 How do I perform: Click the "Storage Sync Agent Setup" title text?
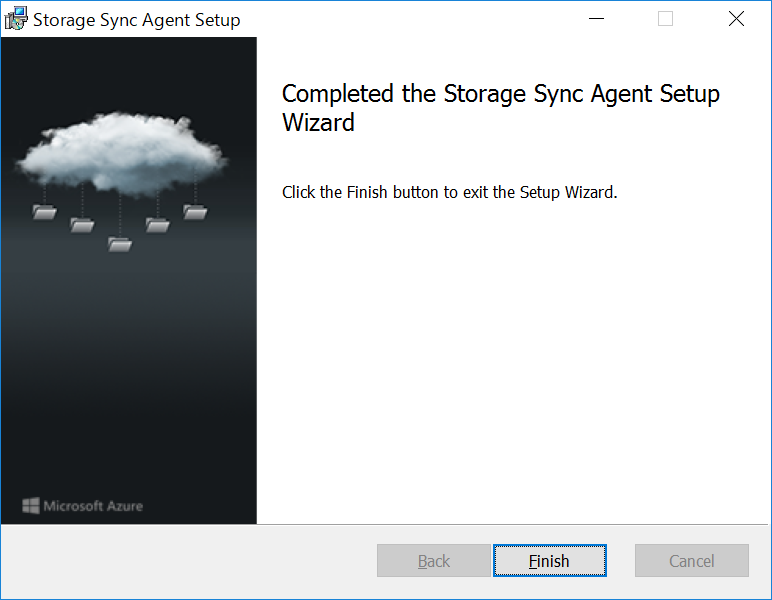(x=137, y=19)
